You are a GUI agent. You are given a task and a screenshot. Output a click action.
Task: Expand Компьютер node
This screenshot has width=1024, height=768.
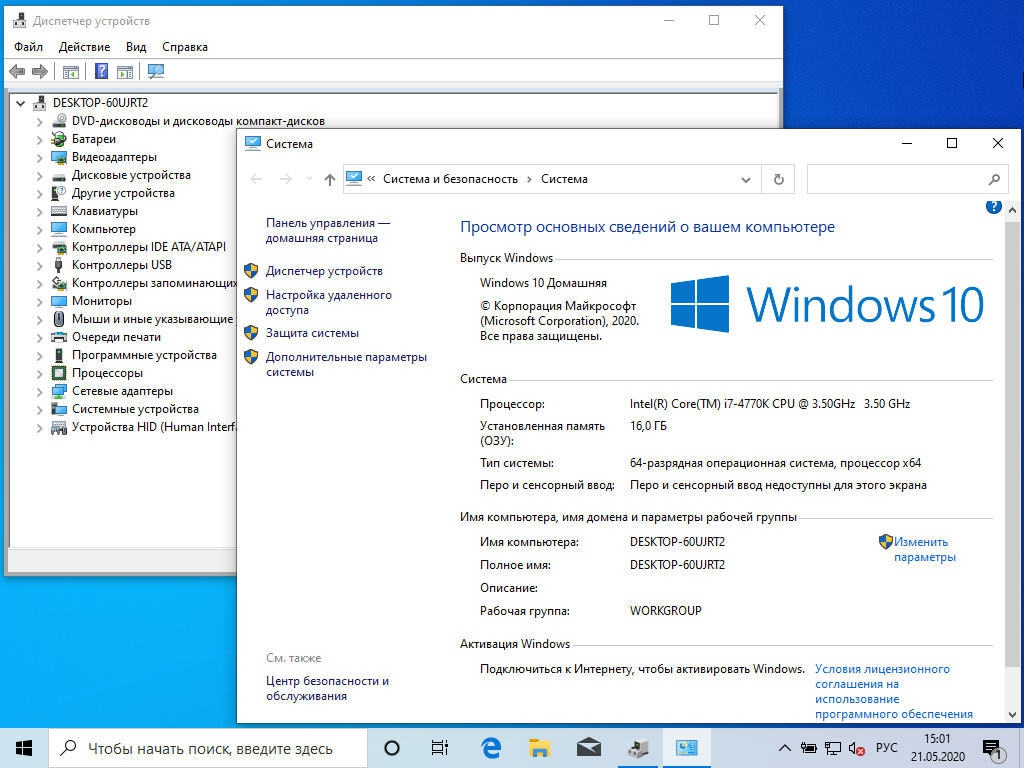pos(39,229)
